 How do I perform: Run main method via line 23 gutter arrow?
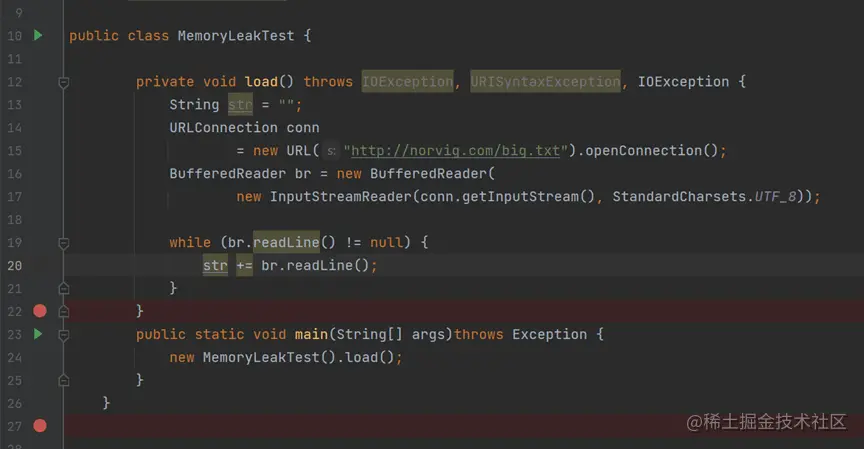38,334
